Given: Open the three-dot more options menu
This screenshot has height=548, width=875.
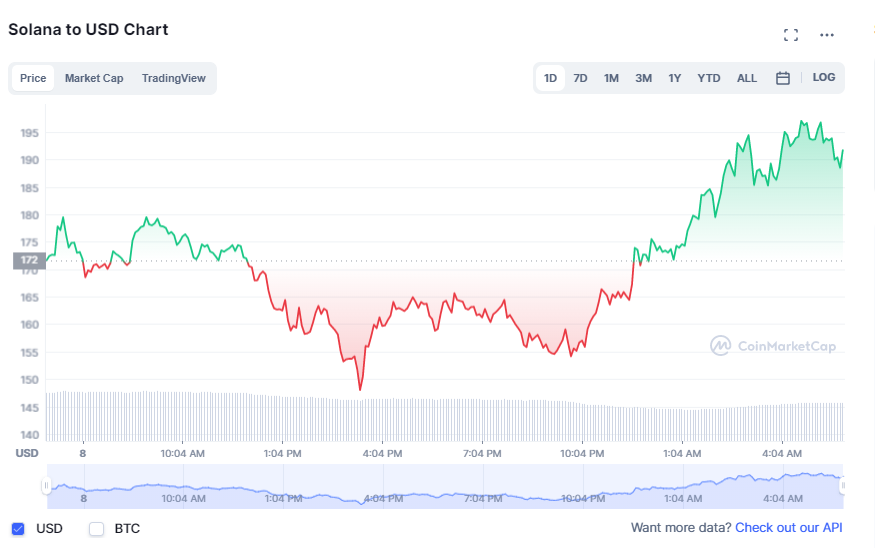Looking at the screenshot, I should (826, 35).
